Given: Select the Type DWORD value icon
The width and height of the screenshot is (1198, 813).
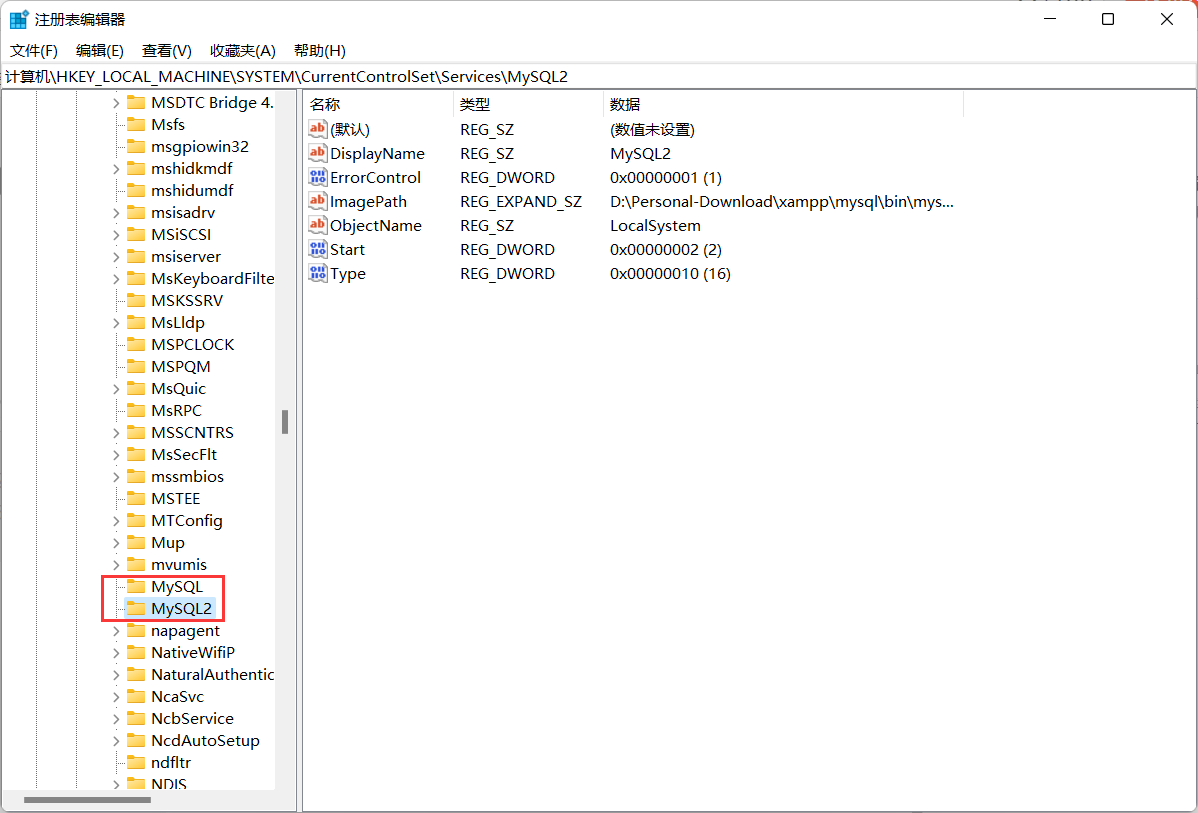Looking at the screenshot, I should coord(317,274).
